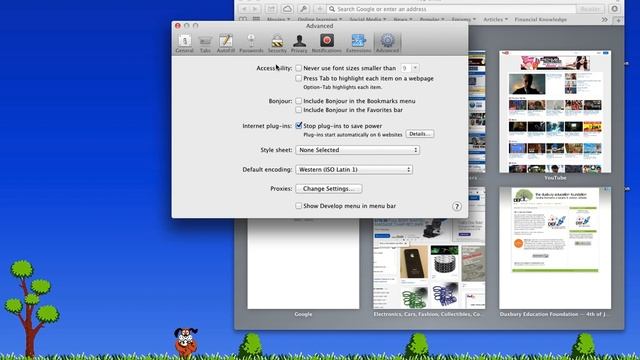Expand the Forums bookmarks folder
This screenshot has height=360, width=640.
point(463,20)
